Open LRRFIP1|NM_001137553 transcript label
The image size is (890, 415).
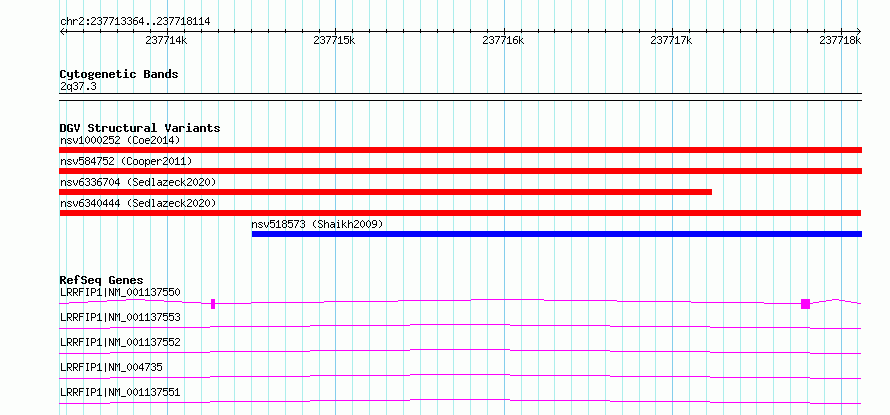coord(120,317)
